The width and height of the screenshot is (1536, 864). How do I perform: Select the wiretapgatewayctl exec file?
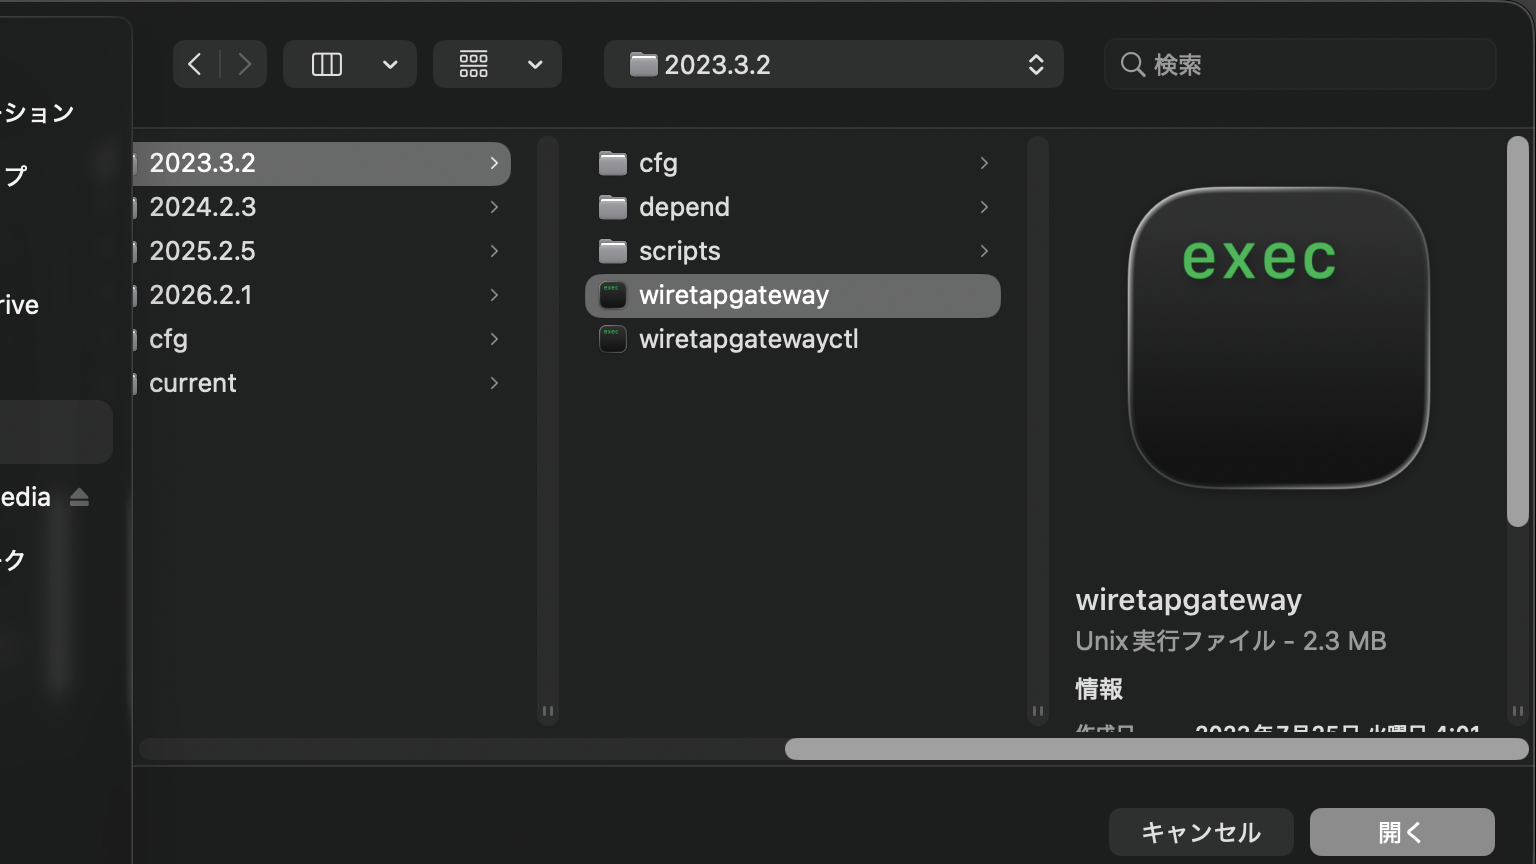pos(748,339)
